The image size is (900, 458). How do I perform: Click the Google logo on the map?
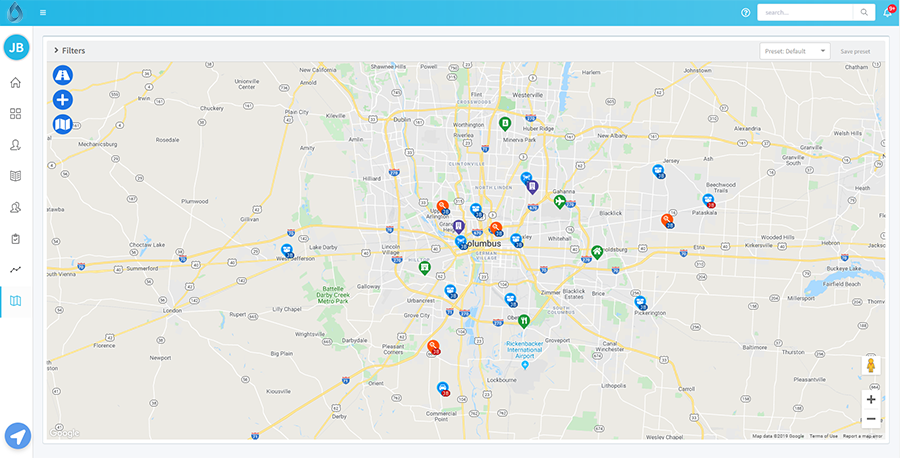click(x=64, y=433)
